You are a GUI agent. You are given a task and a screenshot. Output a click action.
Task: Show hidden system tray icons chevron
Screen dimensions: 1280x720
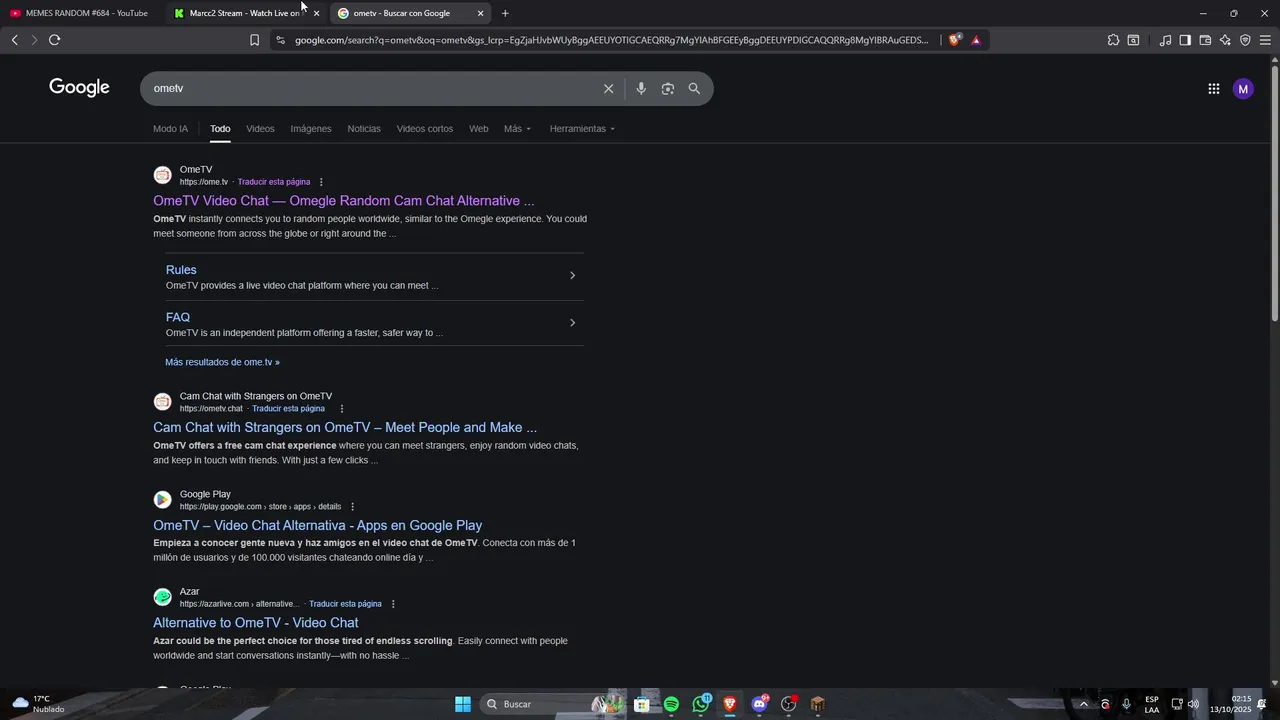(1083, 704)
